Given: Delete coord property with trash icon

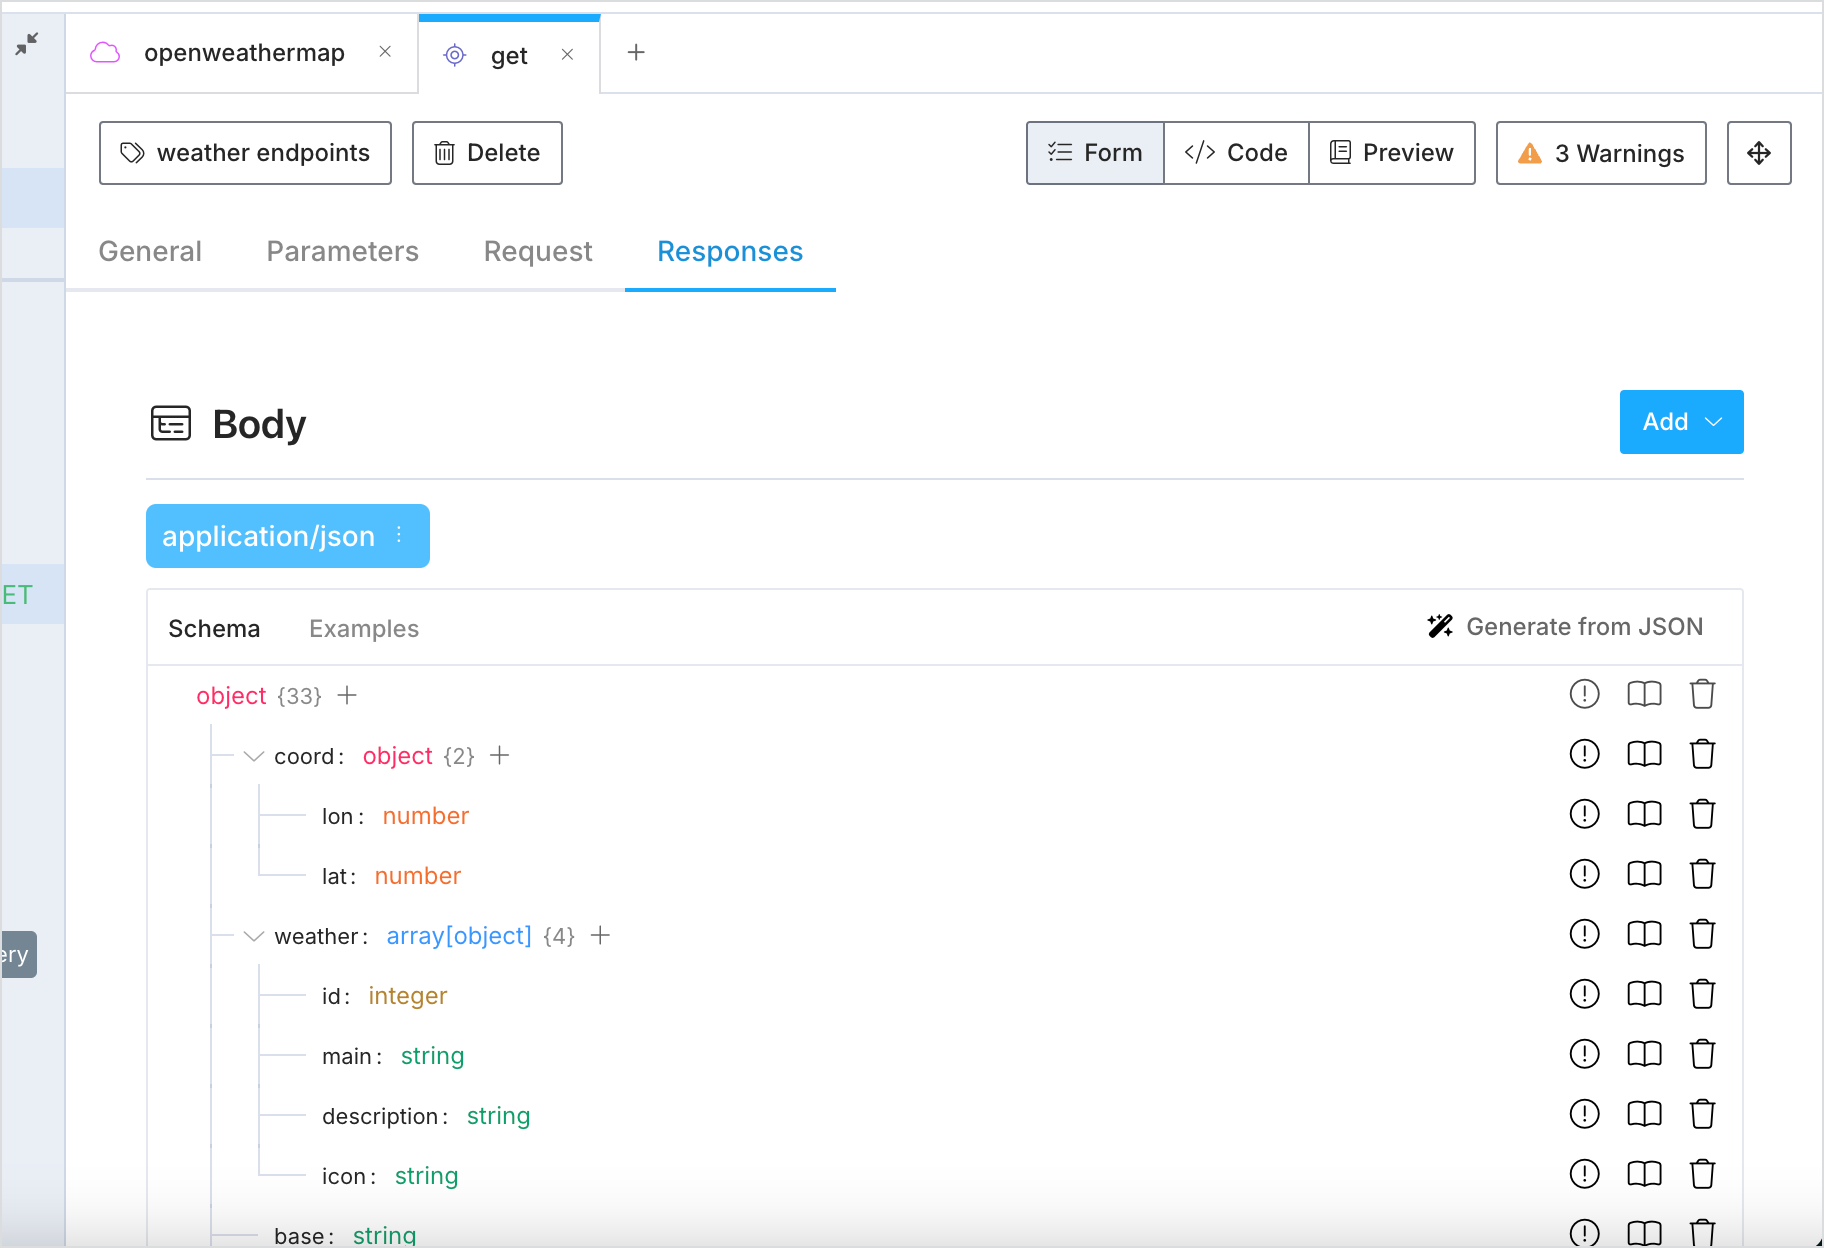Looking at the screenshot, I should pyautogui.click(x=1703, y=754).
